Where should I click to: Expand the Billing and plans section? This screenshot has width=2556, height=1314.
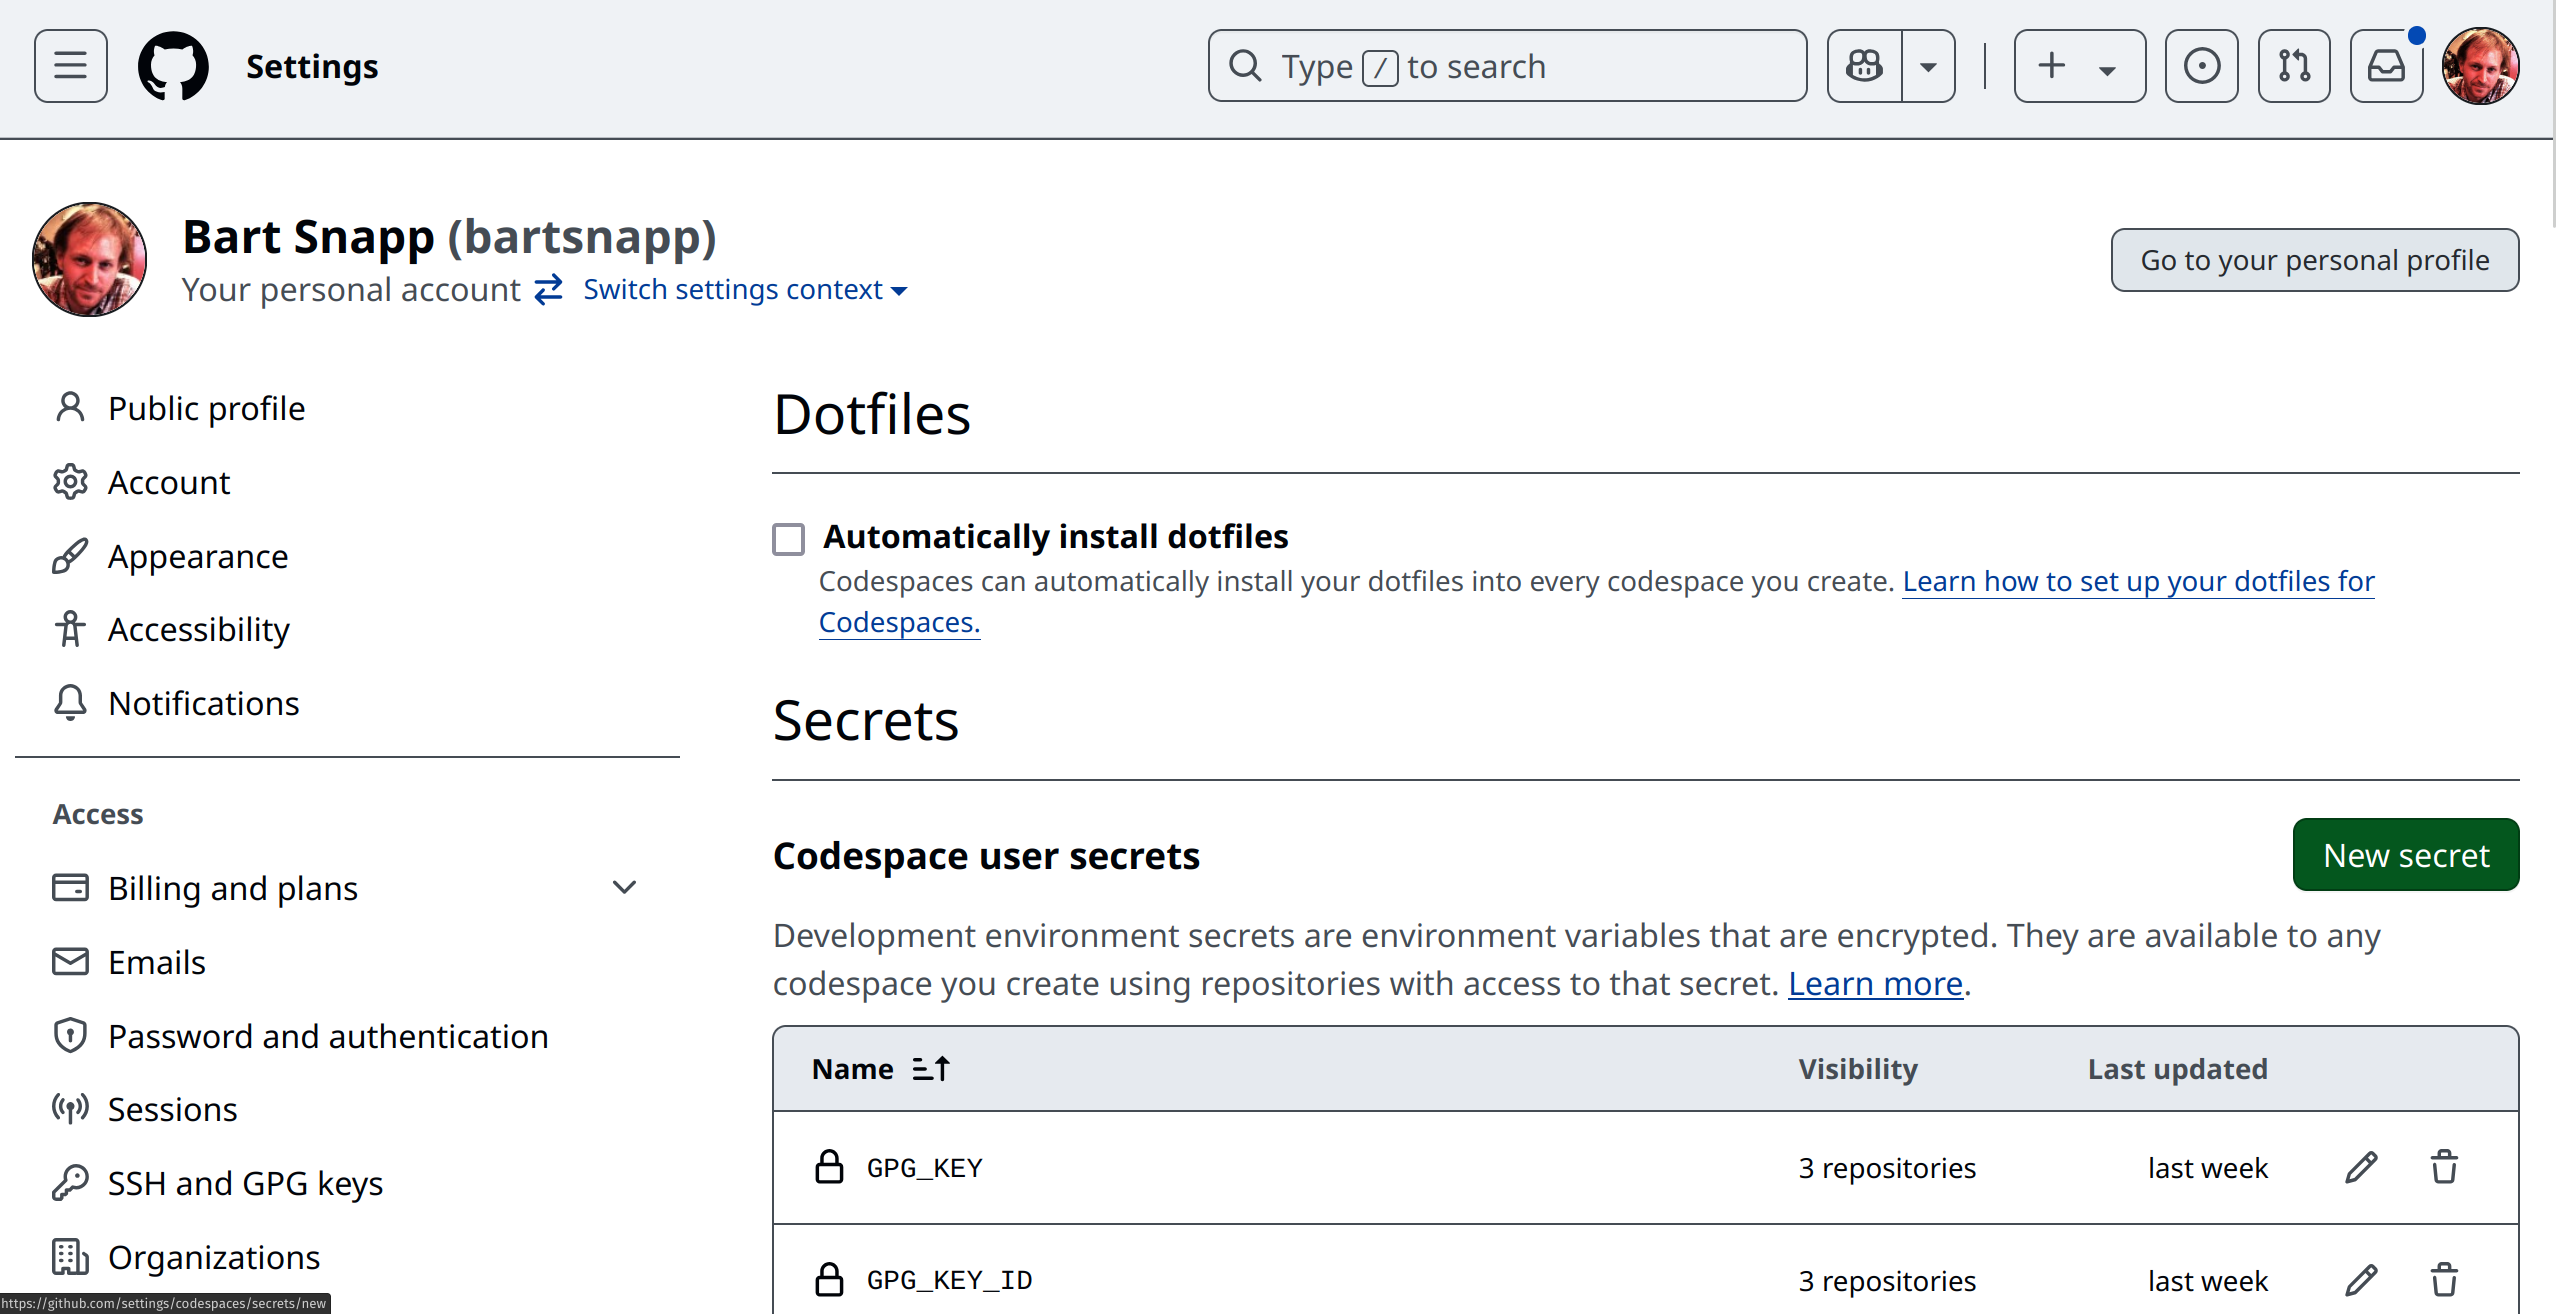(624, 888)
